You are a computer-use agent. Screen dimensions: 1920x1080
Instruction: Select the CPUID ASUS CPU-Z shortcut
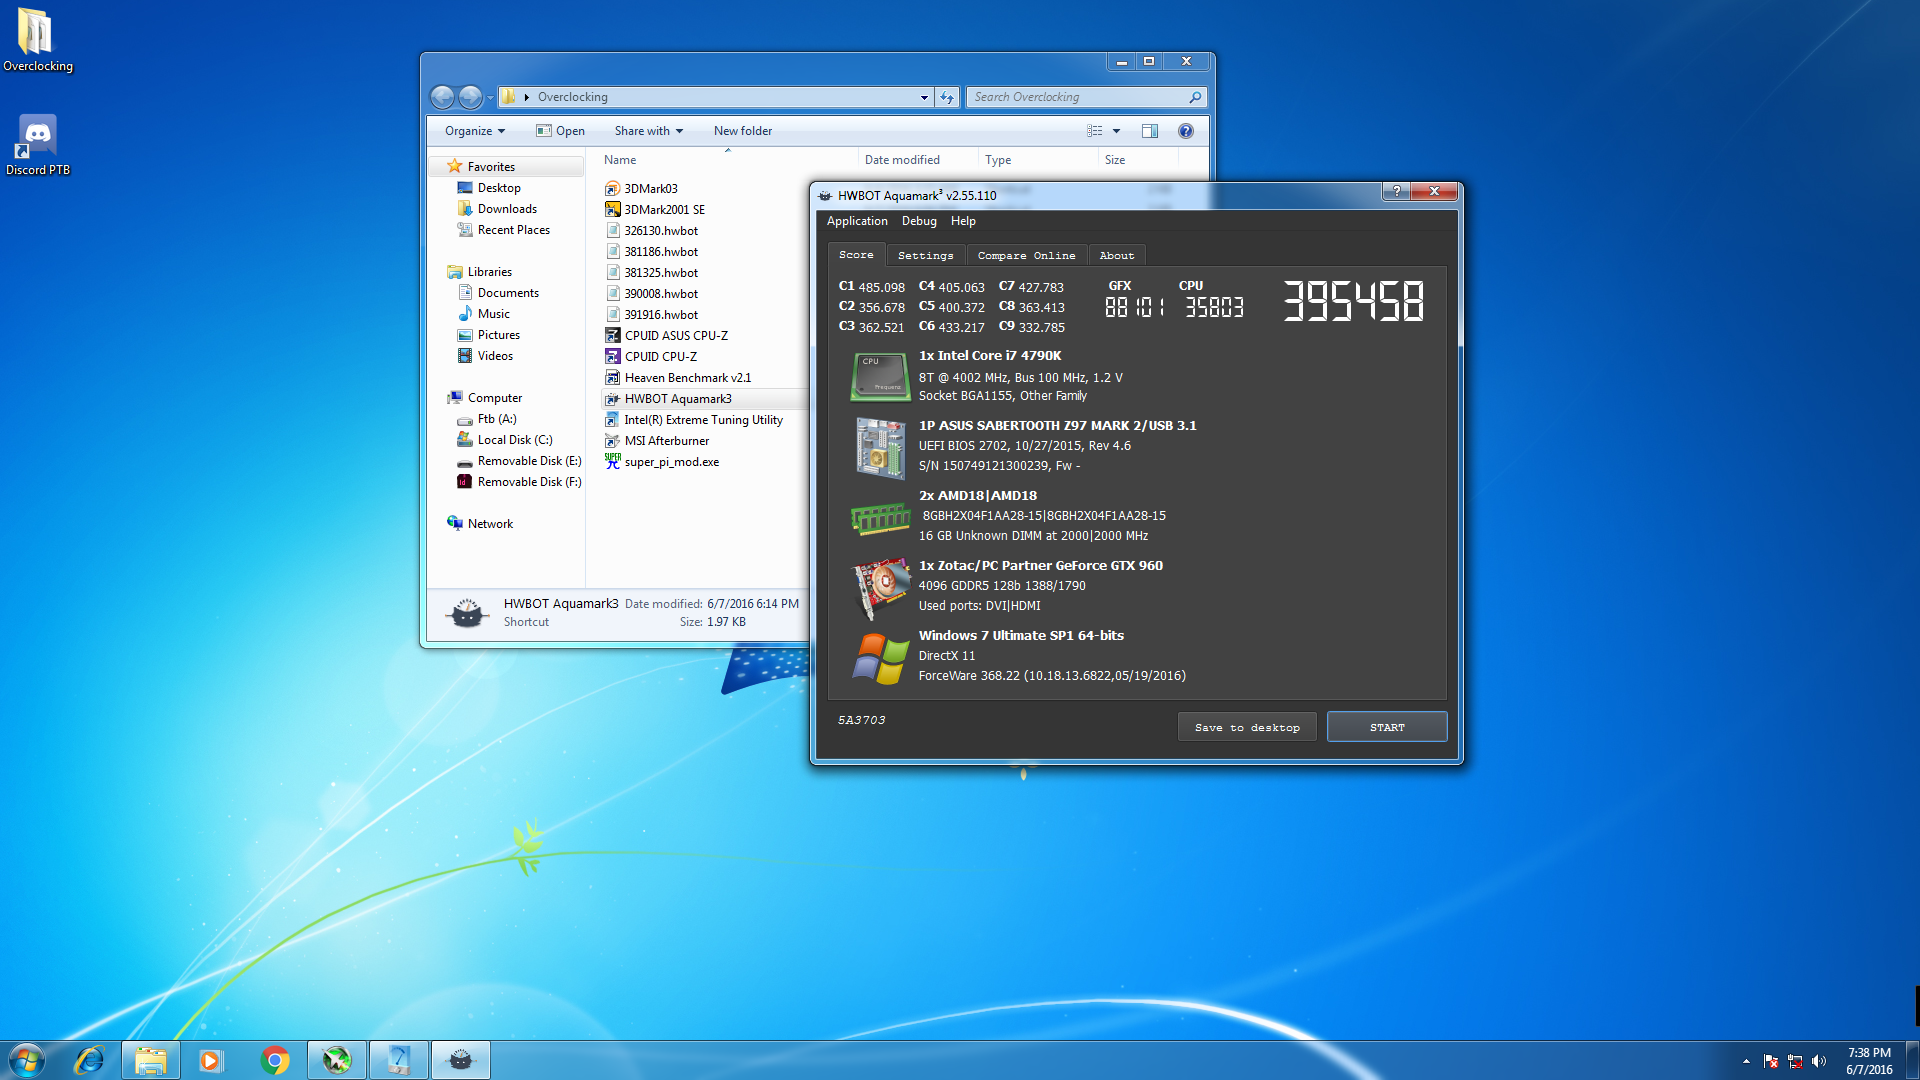coord(667,335)
